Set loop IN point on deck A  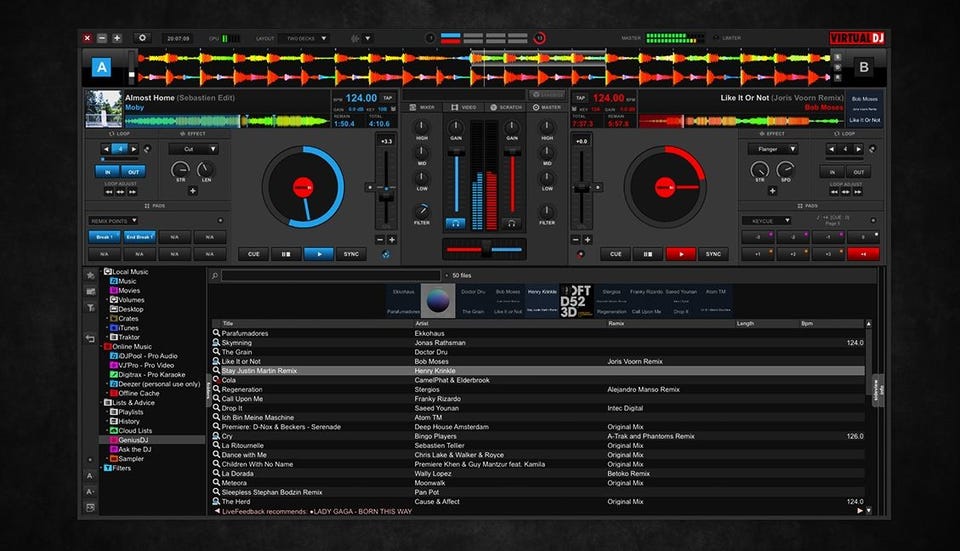pos(108,172)
